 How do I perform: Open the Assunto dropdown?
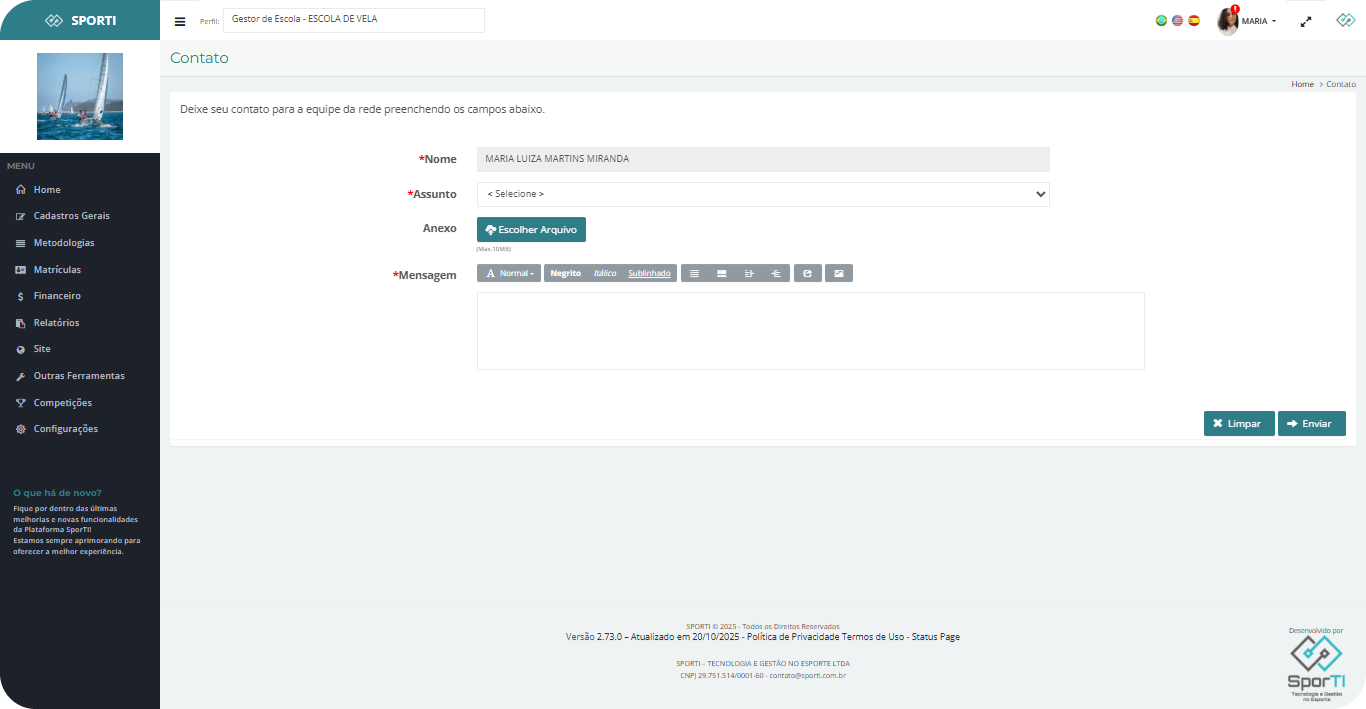(x=763, y=194)
